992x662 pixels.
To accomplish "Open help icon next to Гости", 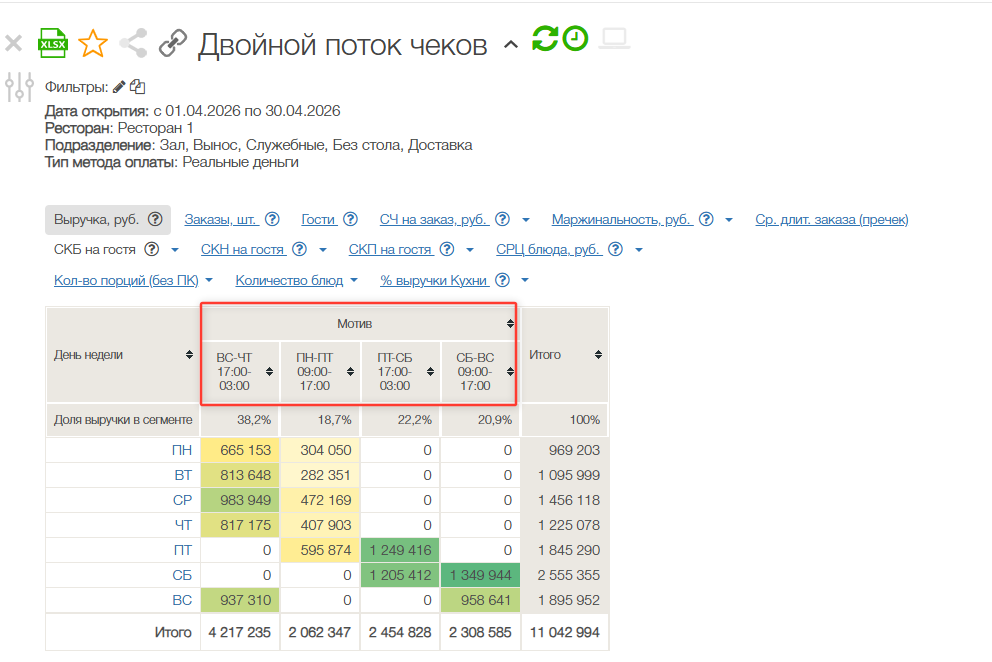I will (x=350, y=219).
